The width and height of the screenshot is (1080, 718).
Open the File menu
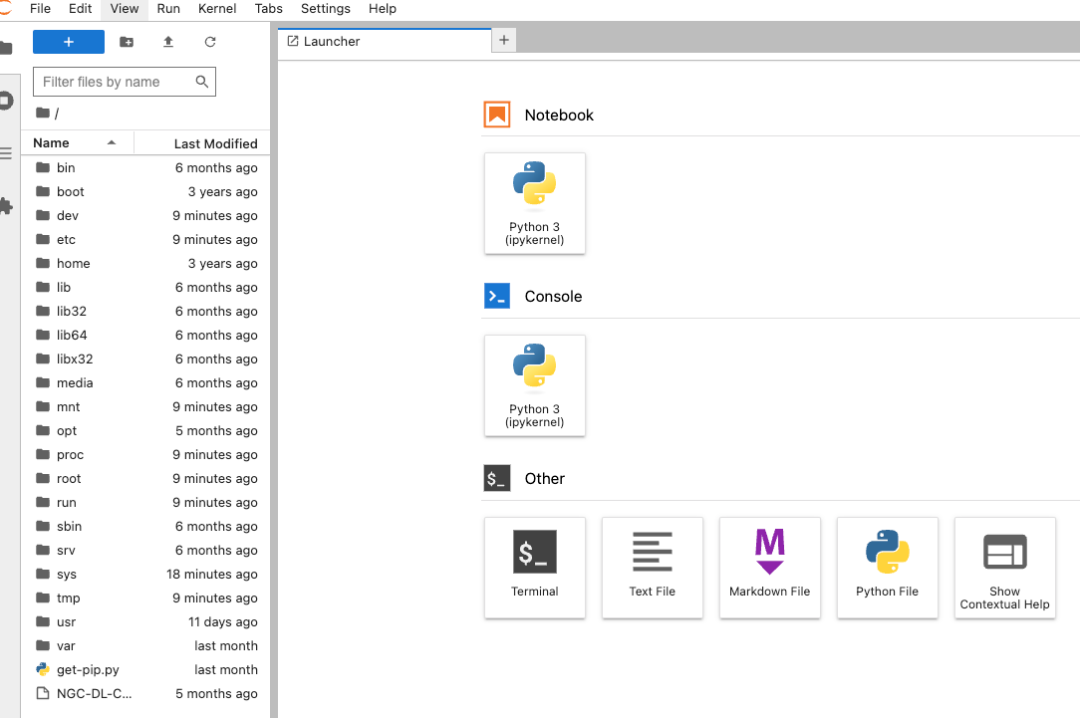coord(40,9)
